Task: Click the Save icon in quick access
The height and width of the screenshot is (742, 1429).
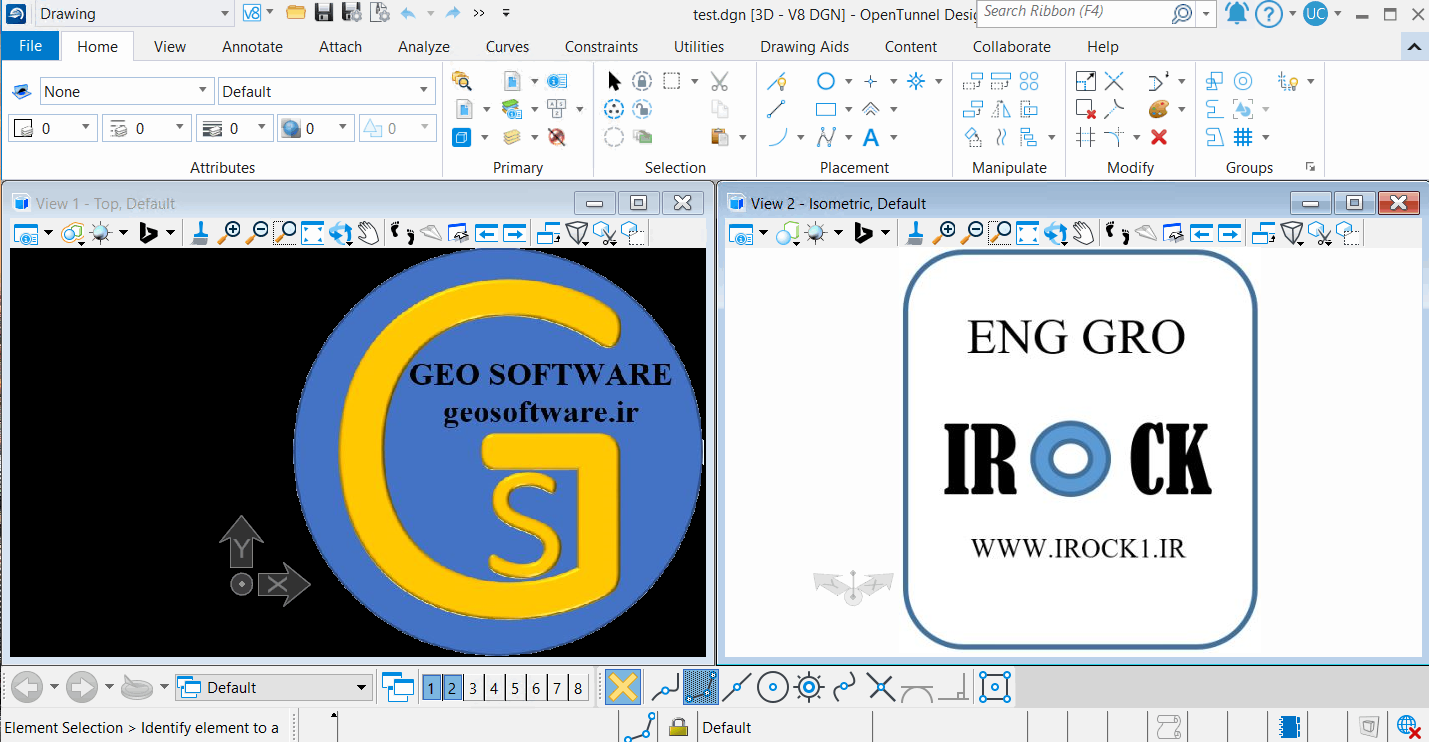Action: click(323, 13)
